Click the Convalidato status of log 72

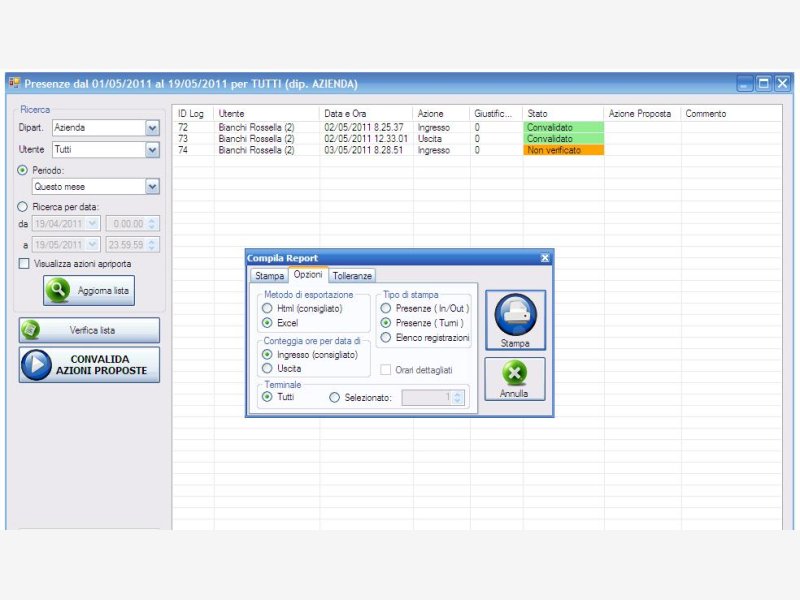coord(563,127)
